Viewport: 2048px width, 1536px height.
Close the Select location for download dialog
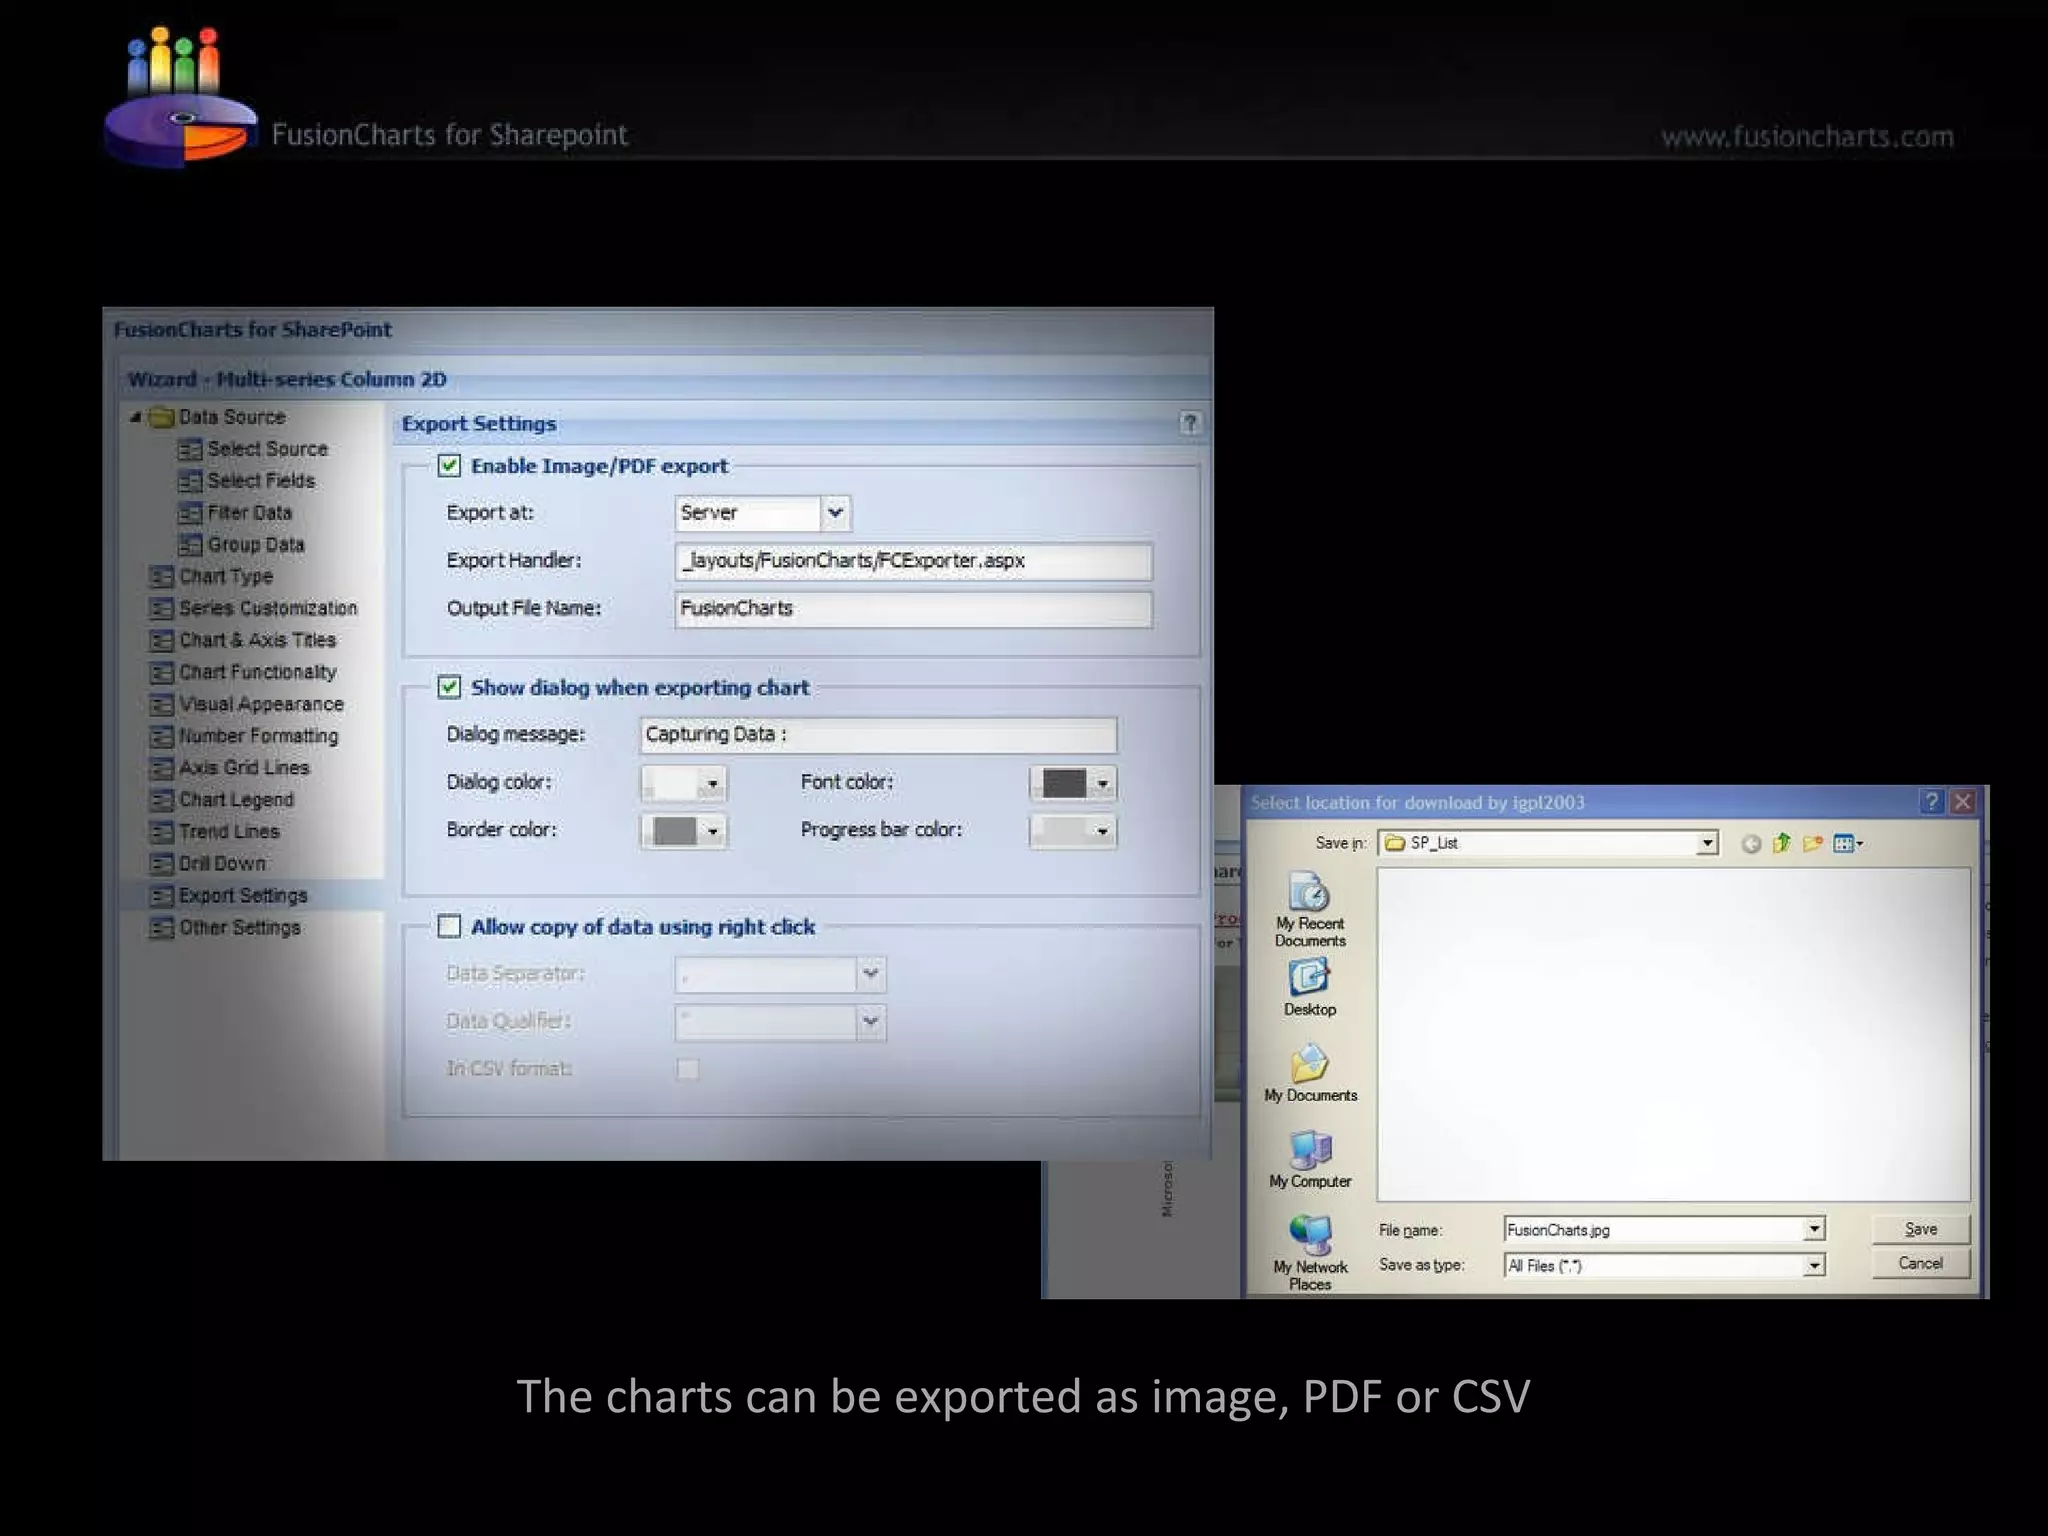[x=1963, y=801]
